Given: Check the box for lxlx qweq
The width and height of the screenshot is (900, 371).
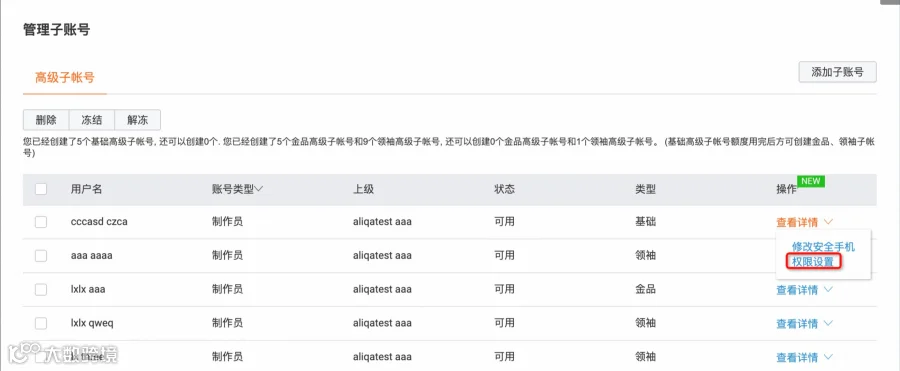Looking at the screenshot, I should tap(41, 323).
